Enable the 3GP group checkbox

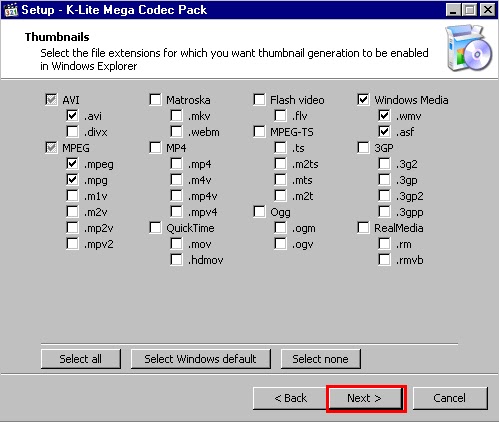[x=363, y=147]
